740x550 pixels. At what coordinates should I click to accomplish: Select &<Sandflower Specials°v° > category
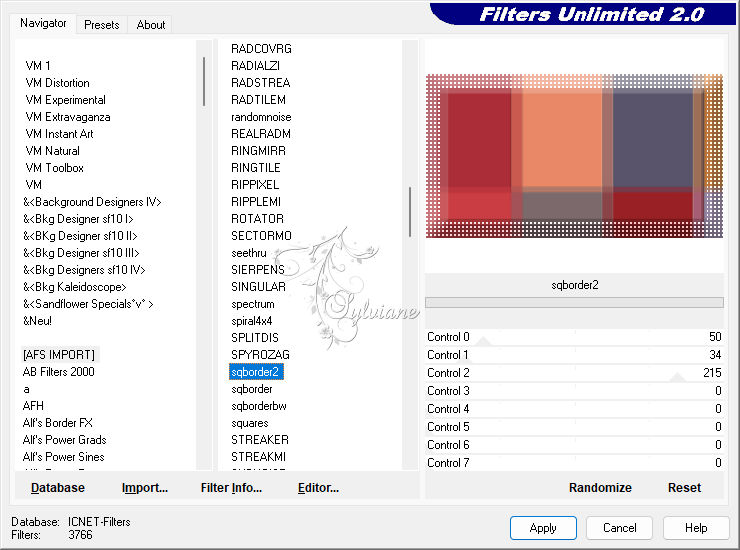coord(88,304)
